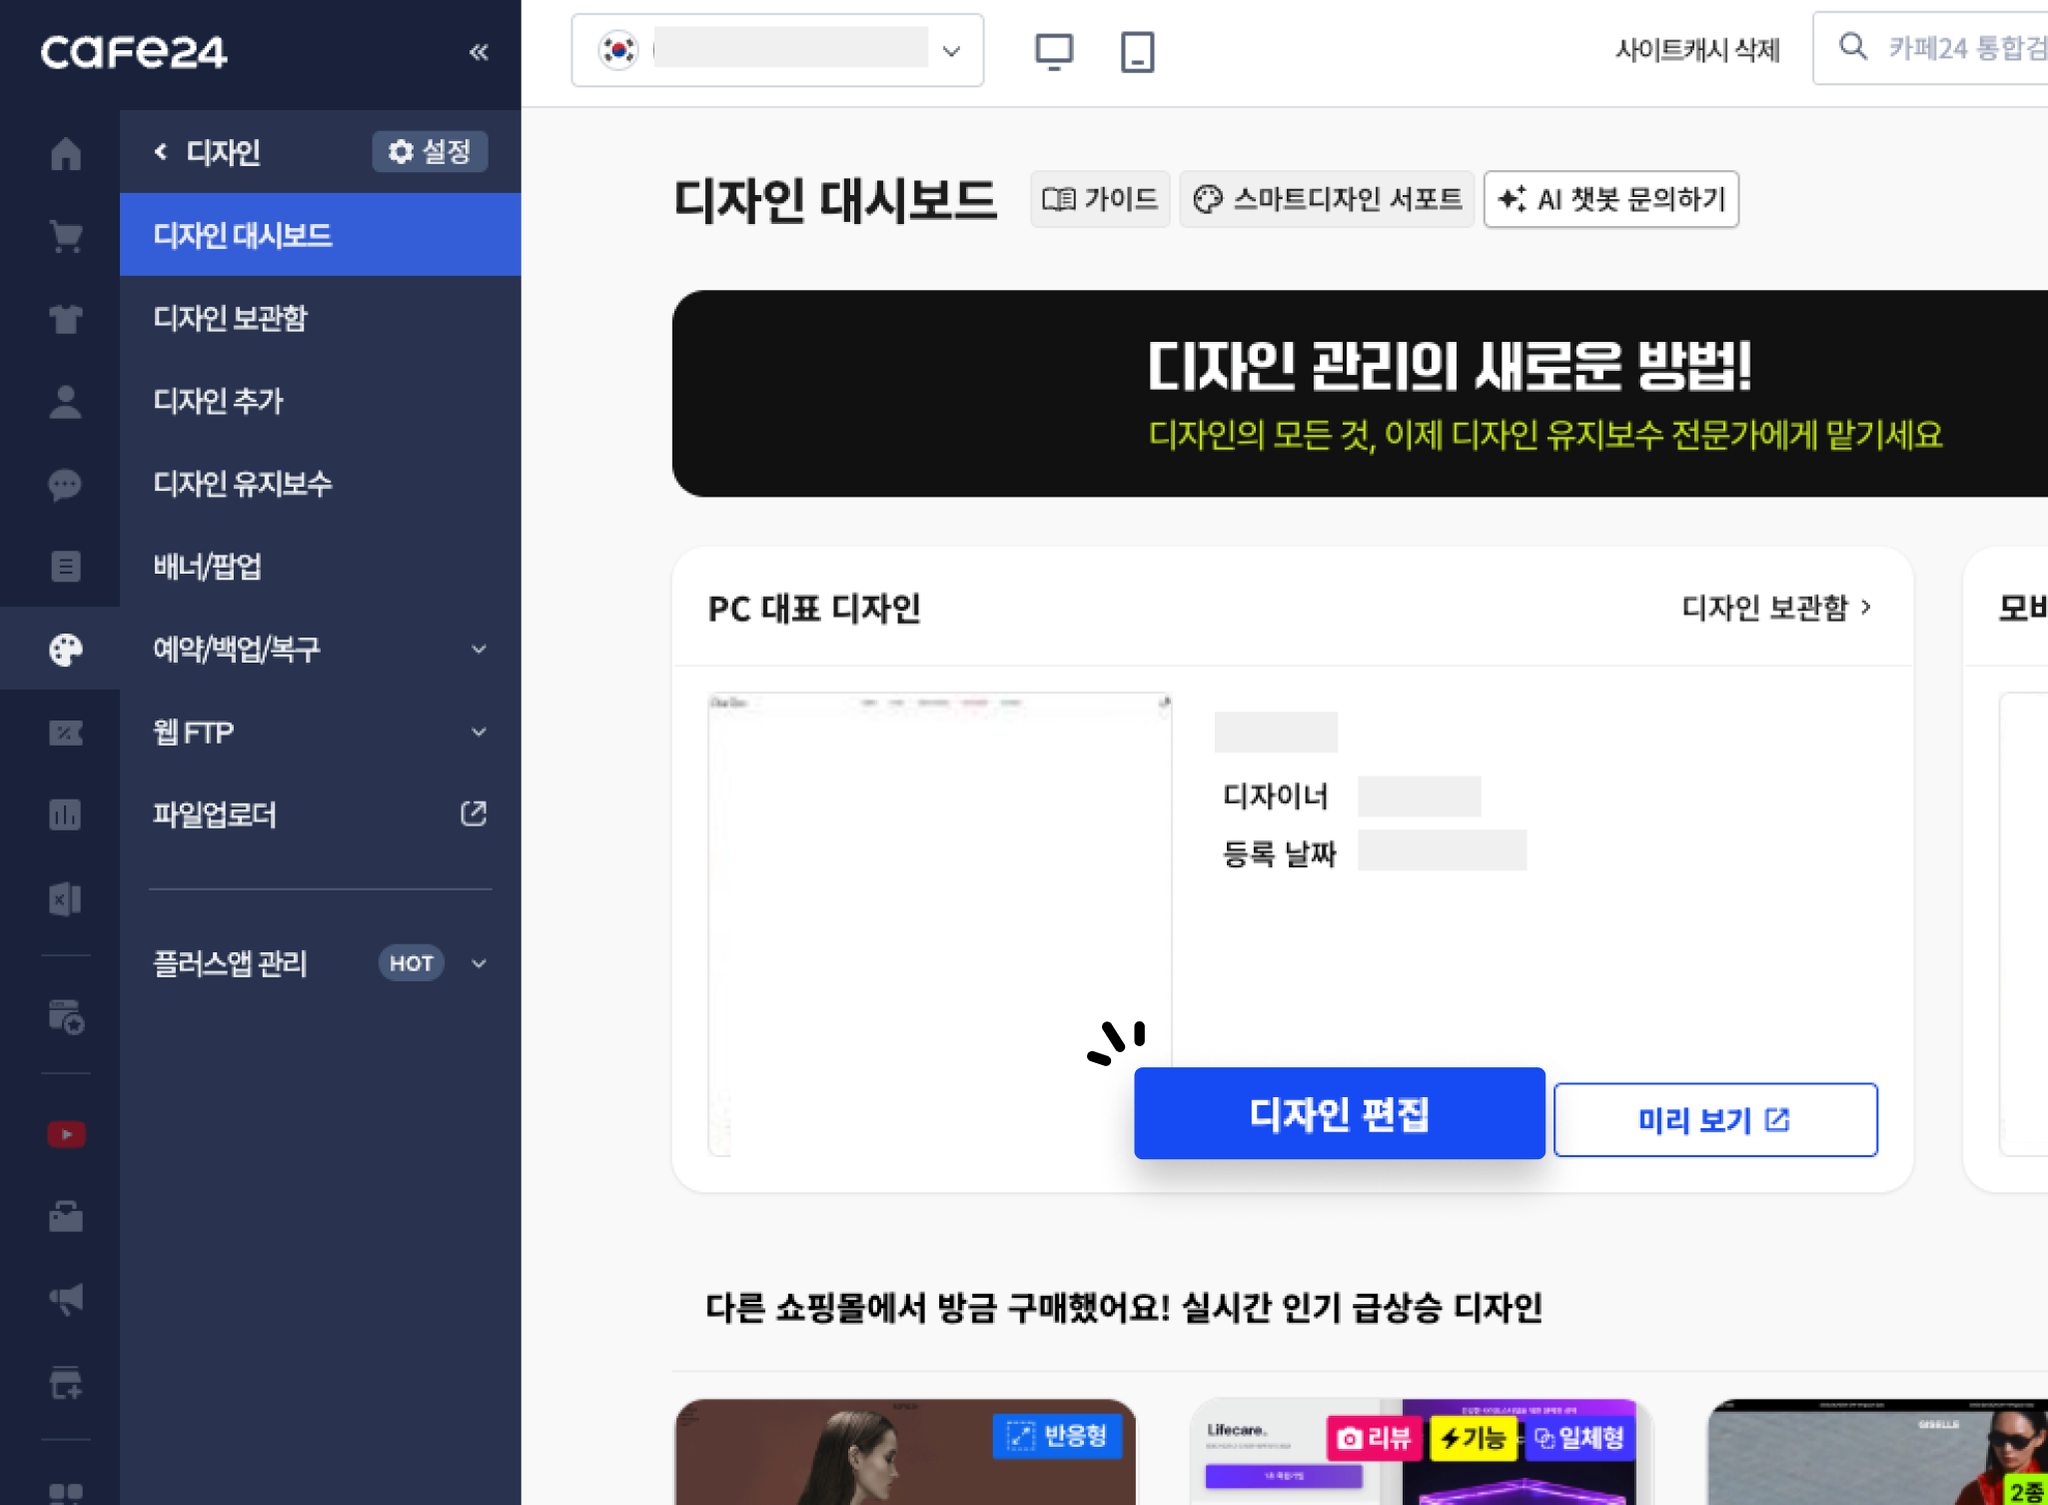Viewport: 2048px width, 1505px height.
Task: Open the 파일업로더 external-link icon
Action: tap(474, 814)
